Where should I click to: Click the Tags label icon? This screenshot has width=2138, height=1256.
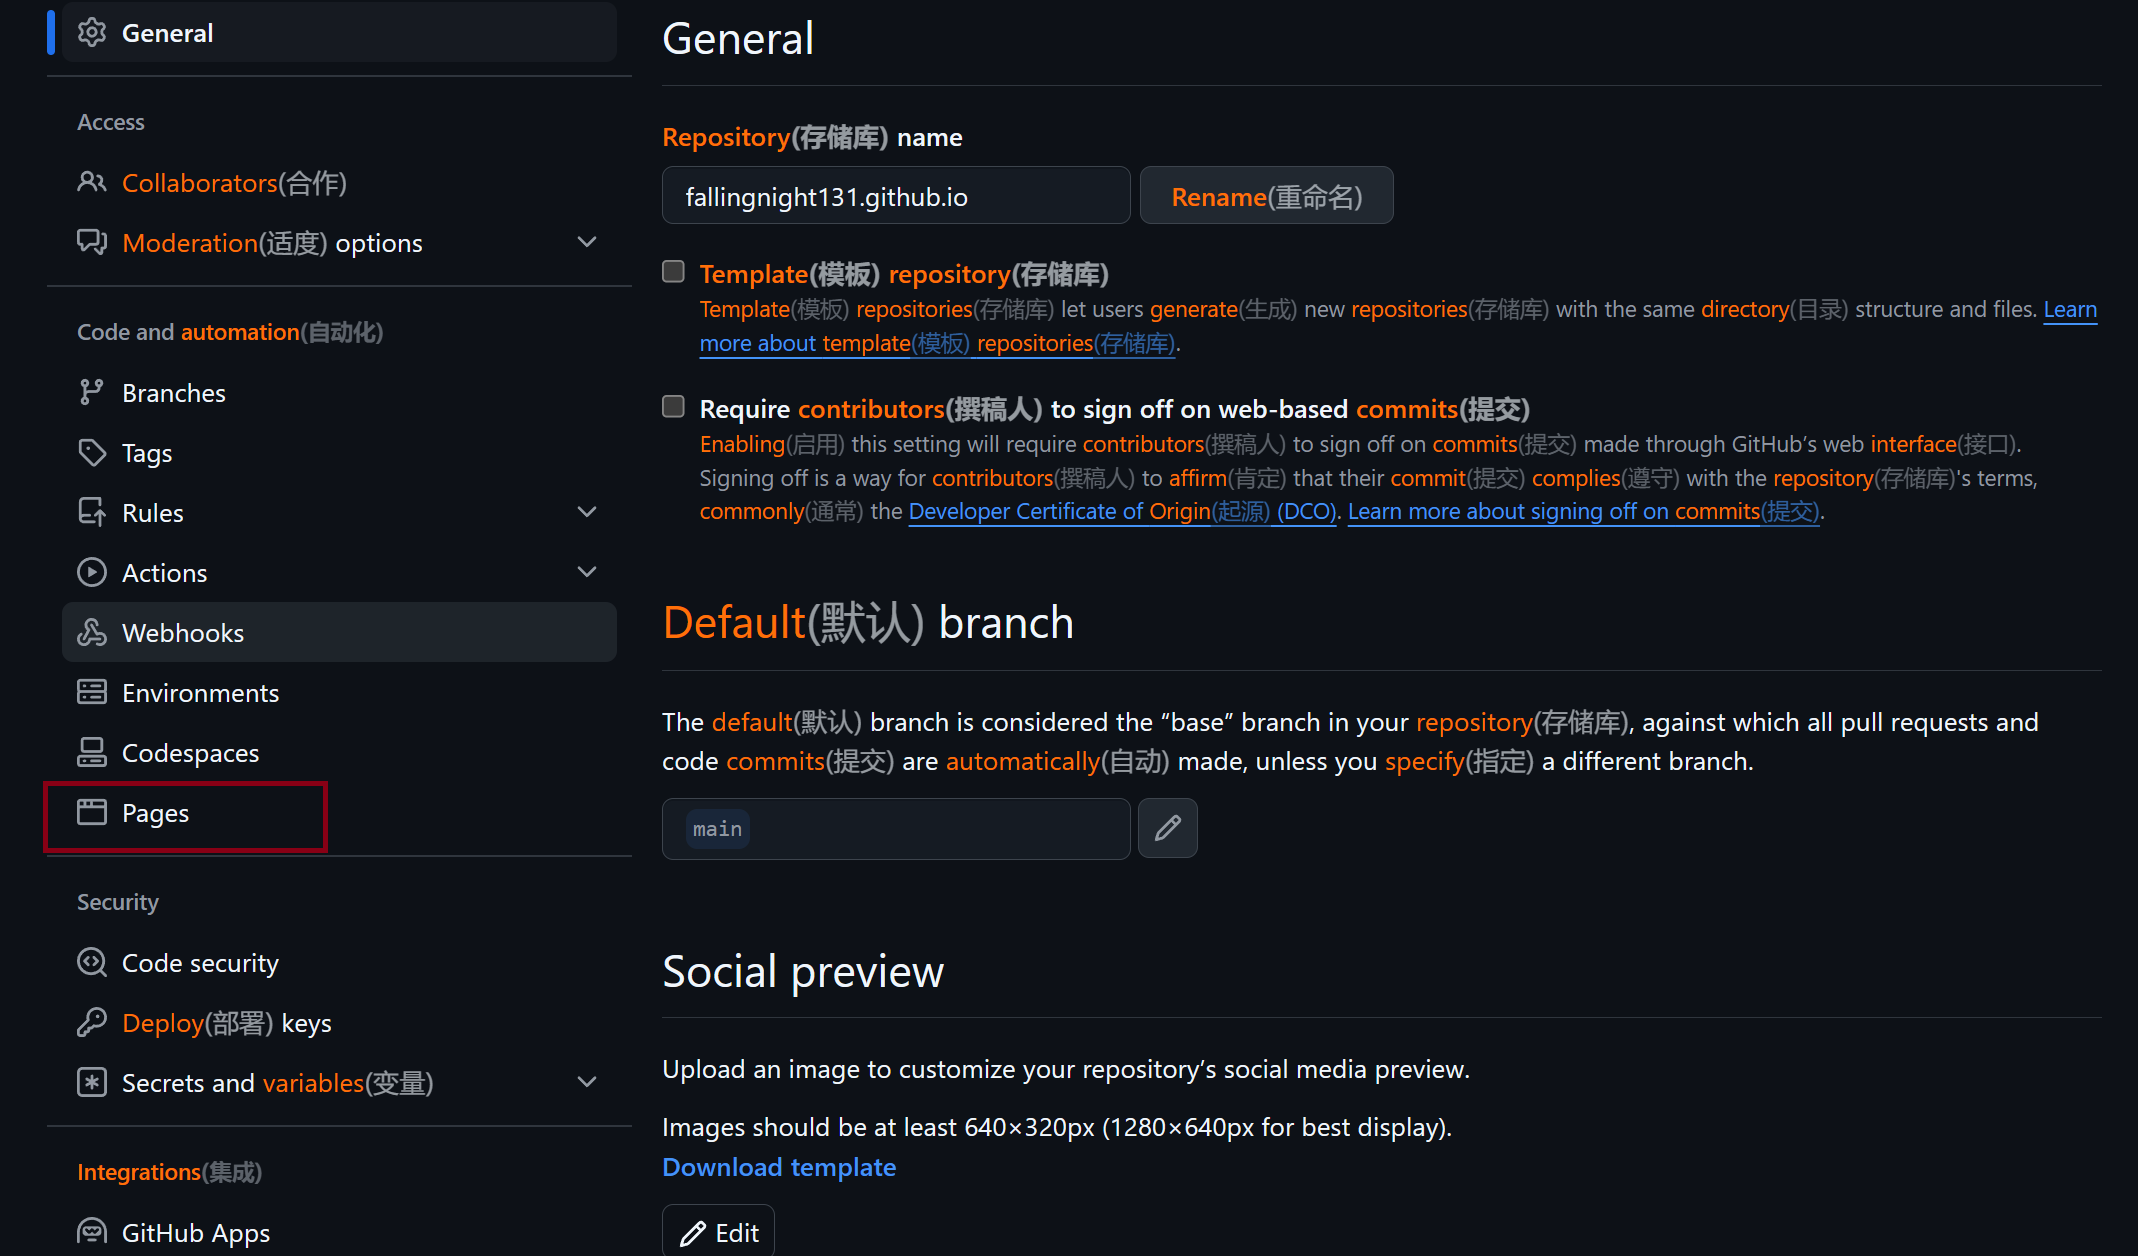[x=92, y=453]
